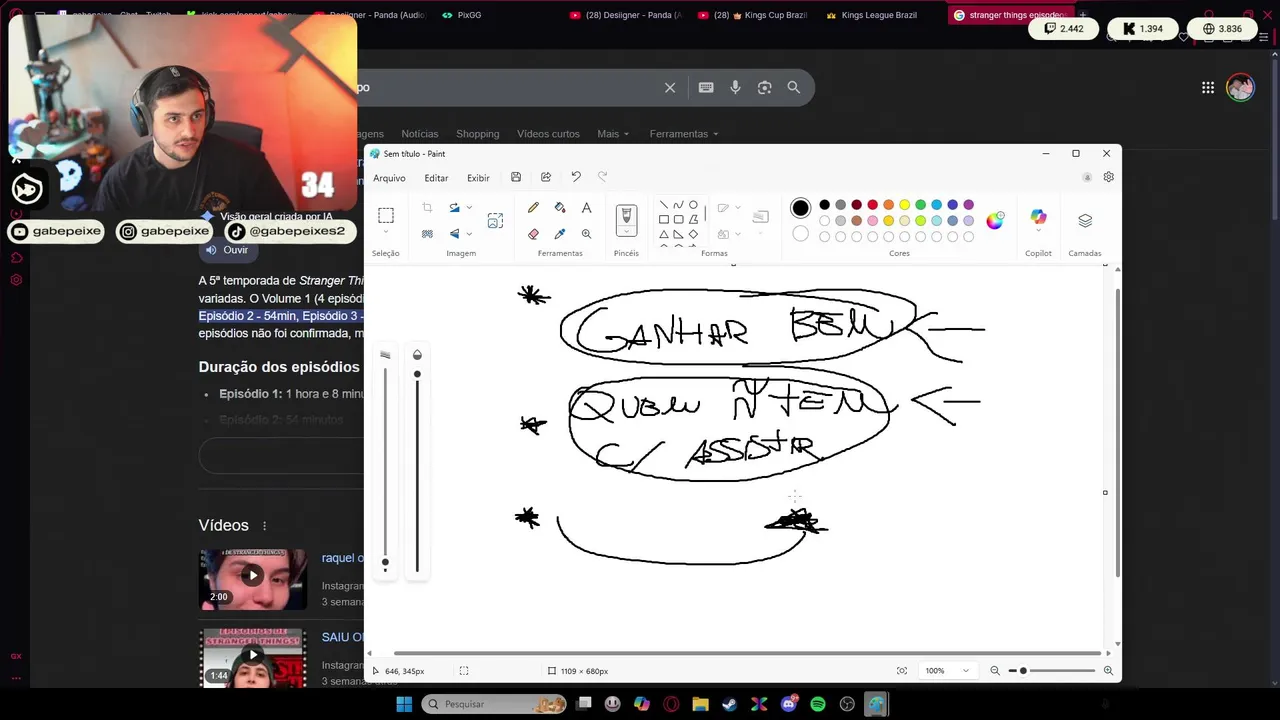The width and height of the screenshot is (1280, 720).
Task: Click zoom out magnifier in Paint status bar
Action: [995, 671]
